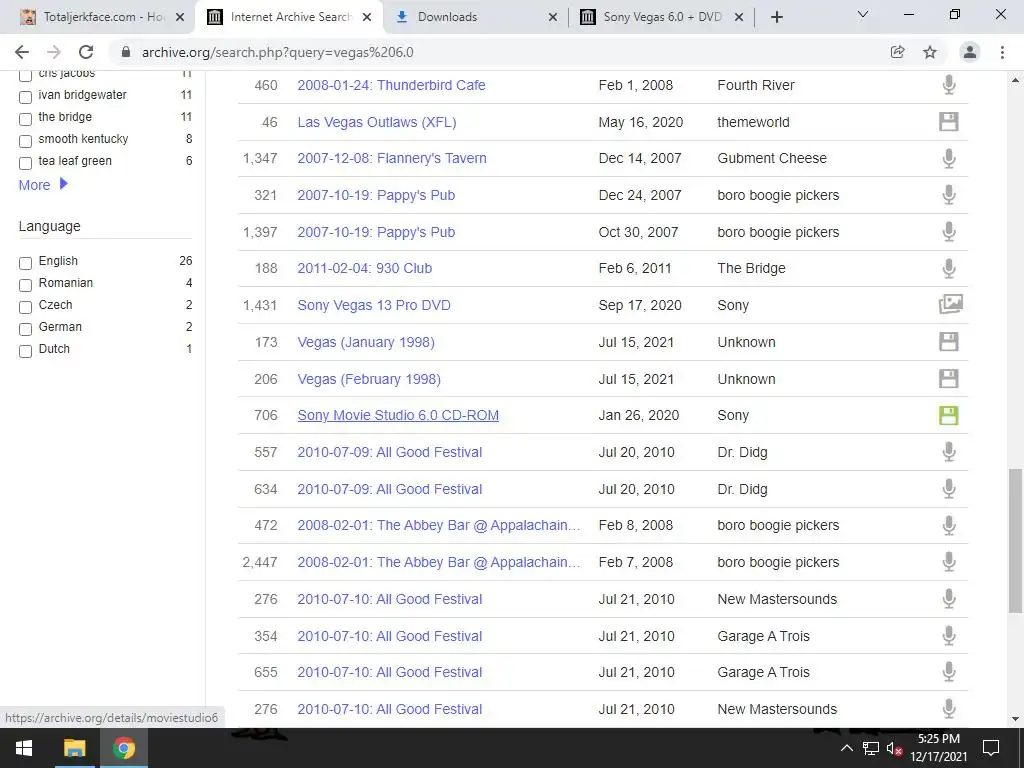Enable the Romanian language filter
The width and height of the screenshot is (1024, 768).
click(x=25, y=285)
